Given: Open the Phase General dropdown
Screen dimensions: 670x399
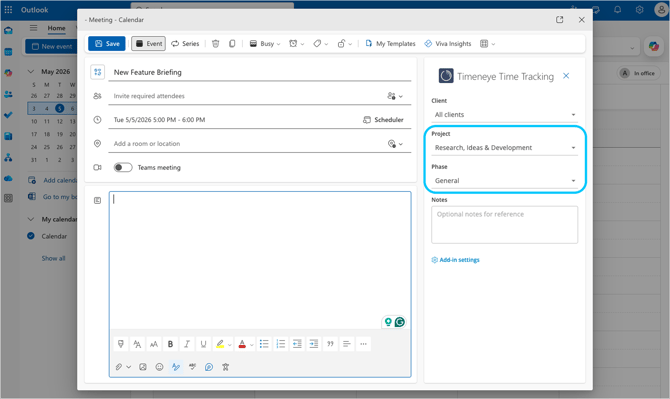Looking at the screenshot, I should pos(504,181).
